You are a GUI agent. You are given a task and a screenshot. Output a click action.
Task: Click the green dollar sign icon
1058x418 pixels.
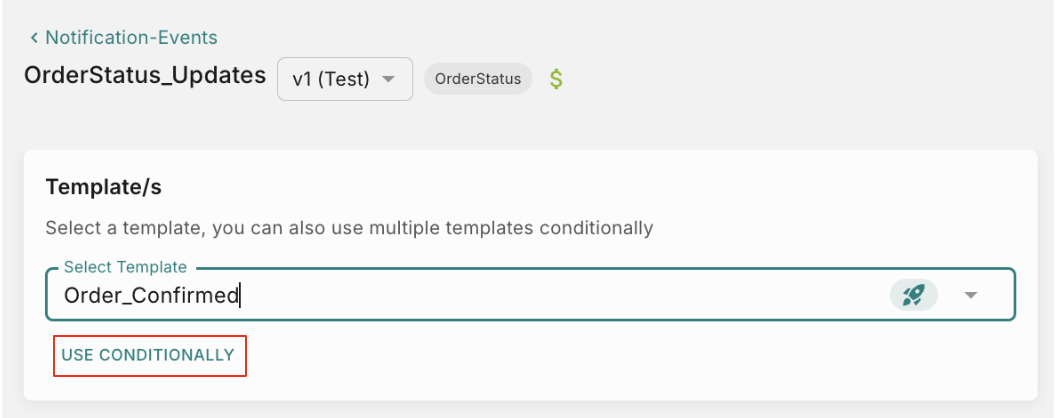(x=557, y=79)
